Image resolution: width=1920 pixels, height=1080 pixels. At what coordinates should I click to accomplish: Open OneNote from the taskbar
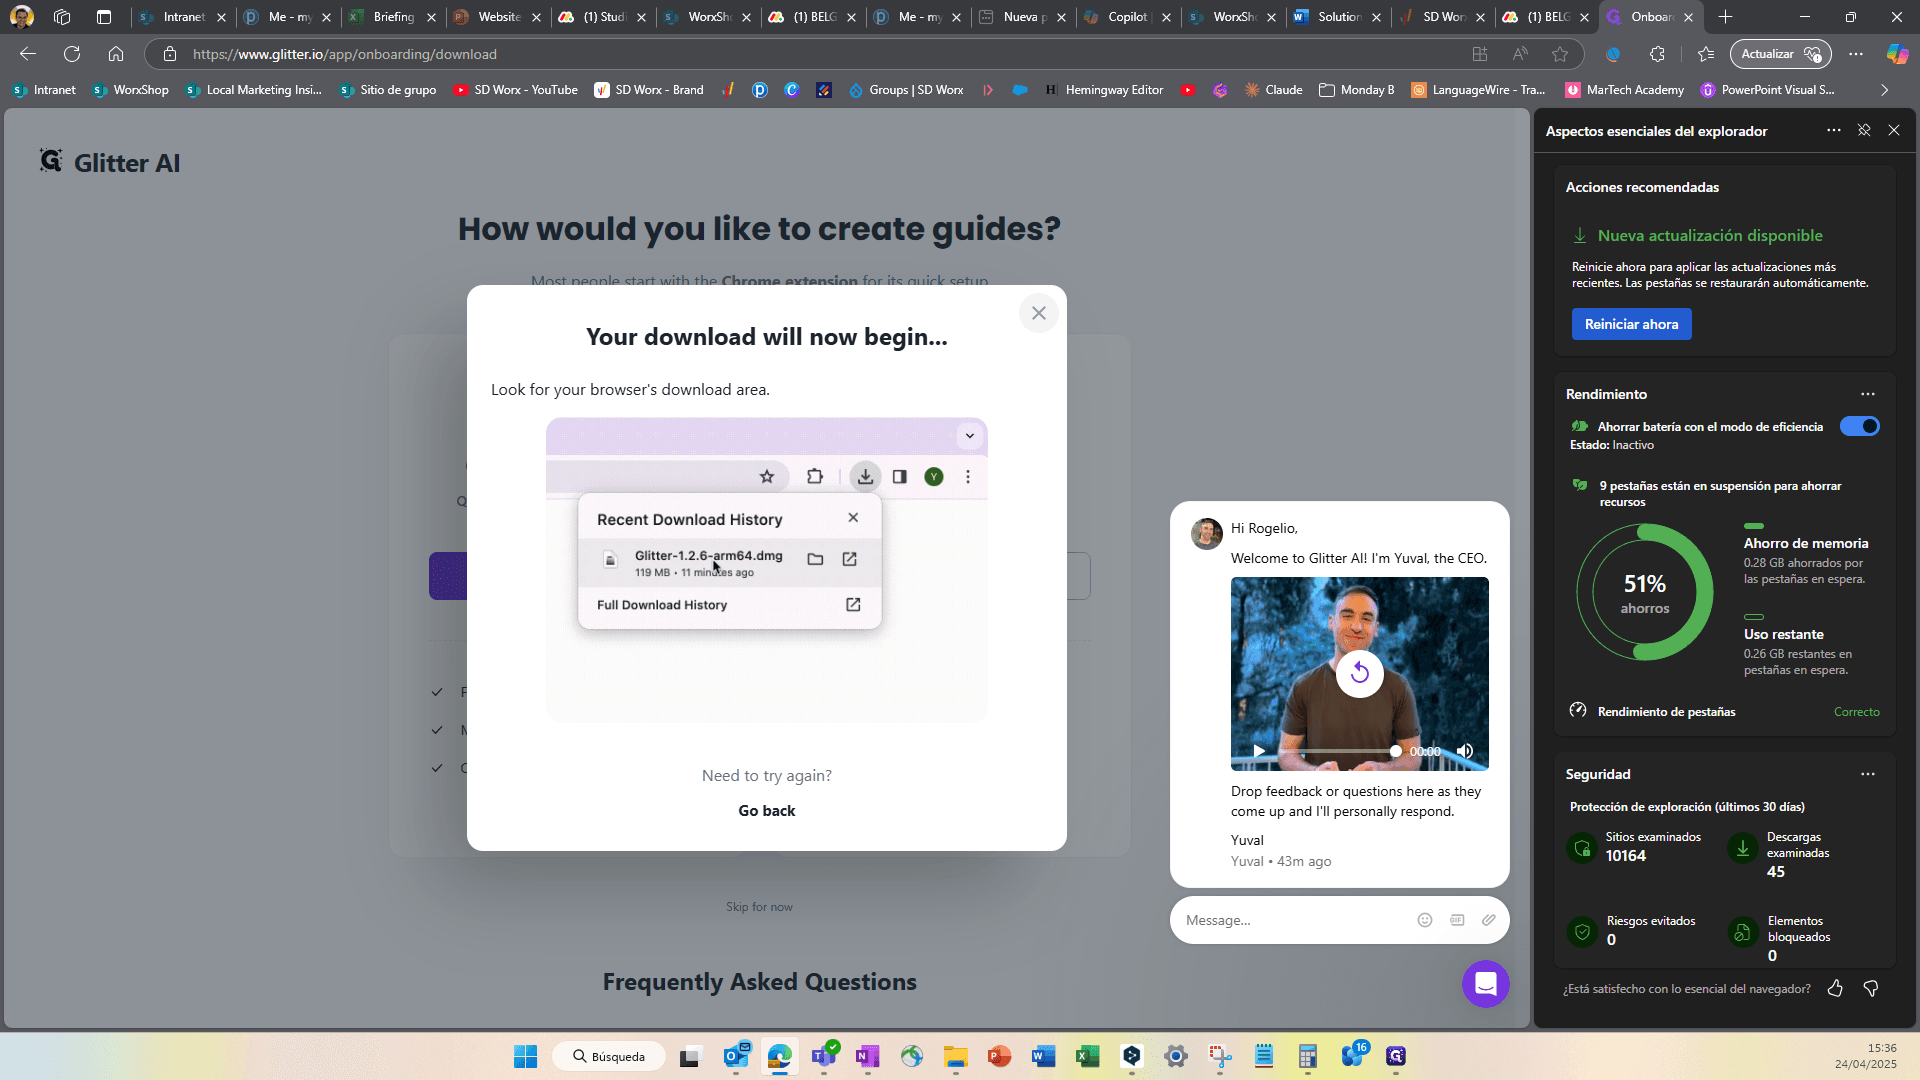point(867,1056)
